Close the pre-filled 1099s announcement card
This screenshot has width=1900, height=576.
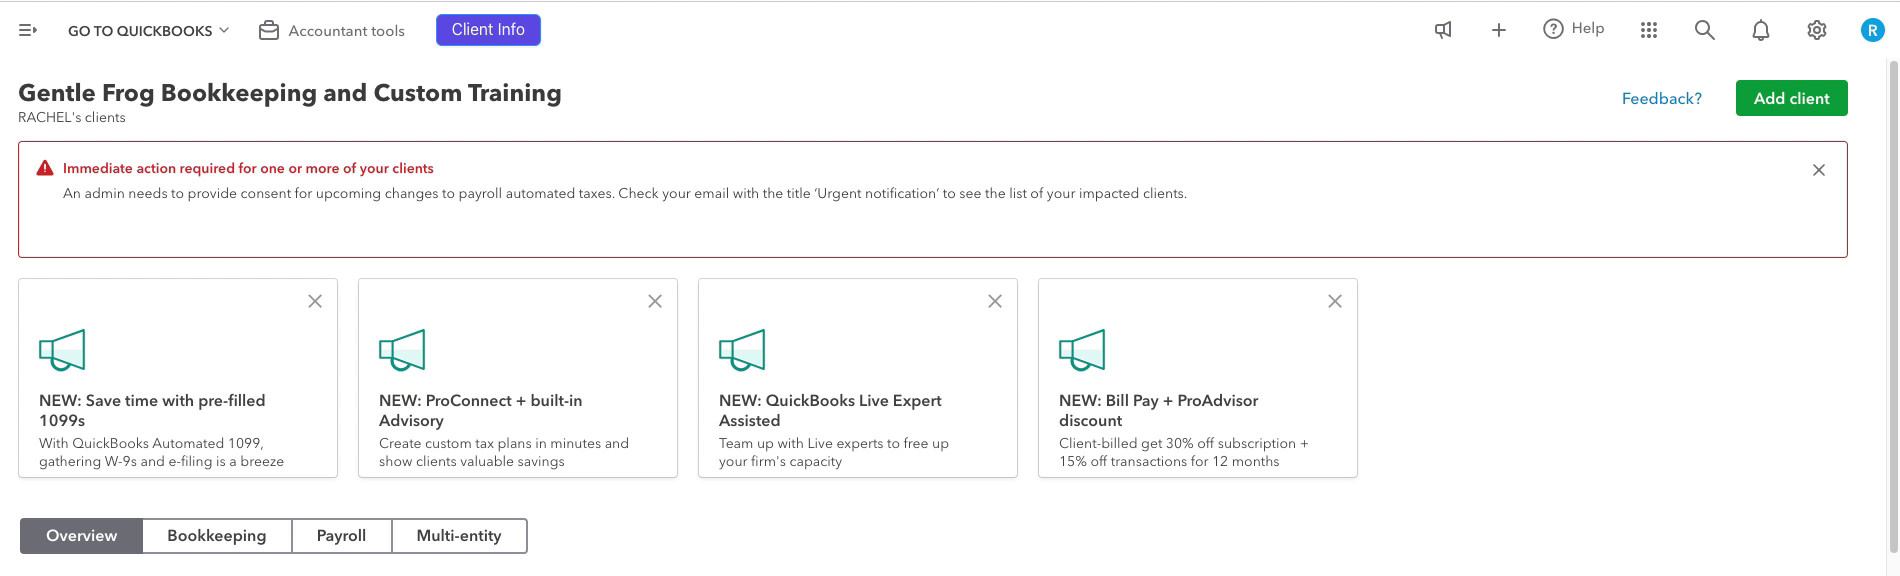click(315, 301)
